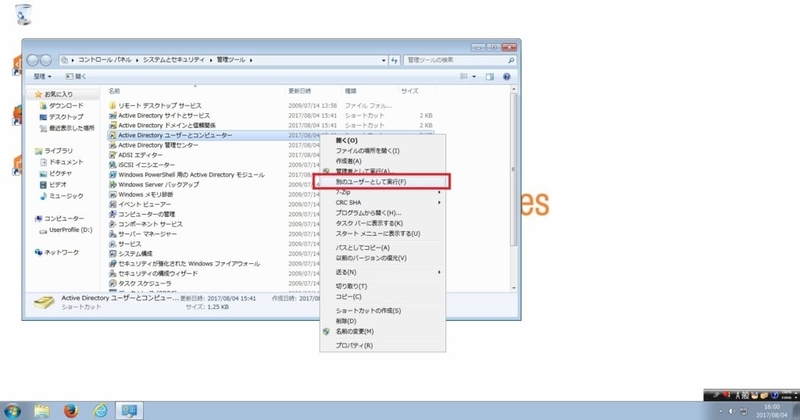Open the view options dropdown arrow
The width and height of the screenshot is (800, 420).
(474, 77)
